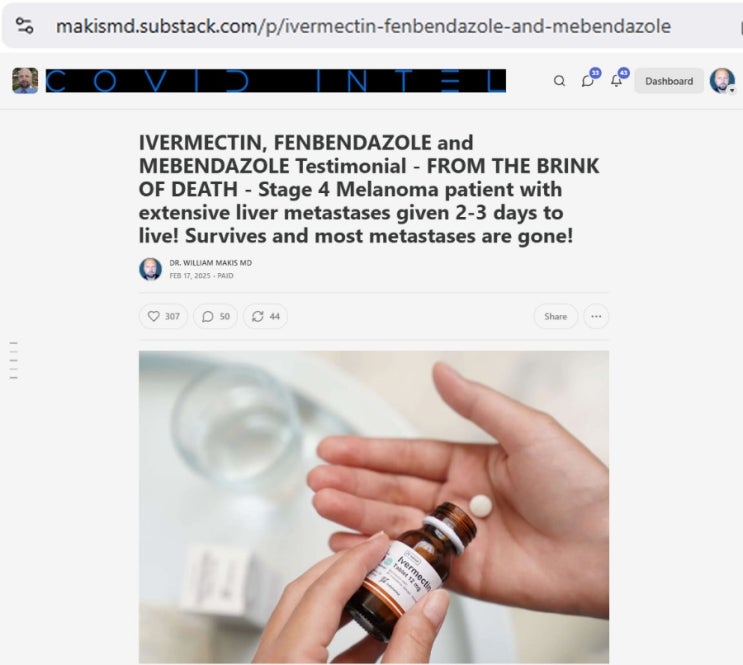Open the comments bubble showing 50
This screenshot has height=665, width=743.
point(215,316)
